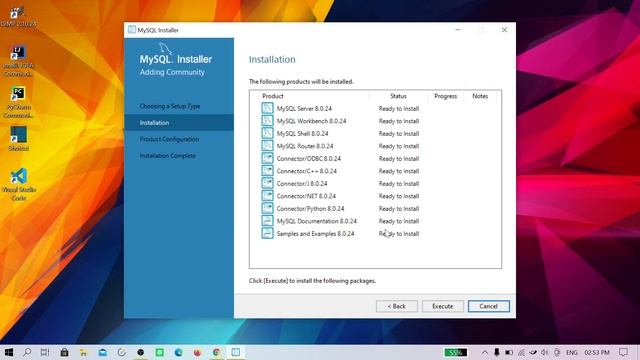Screen dimensions: 640x360
Task: Open the notification center
Action: click(x=623, y=352)
